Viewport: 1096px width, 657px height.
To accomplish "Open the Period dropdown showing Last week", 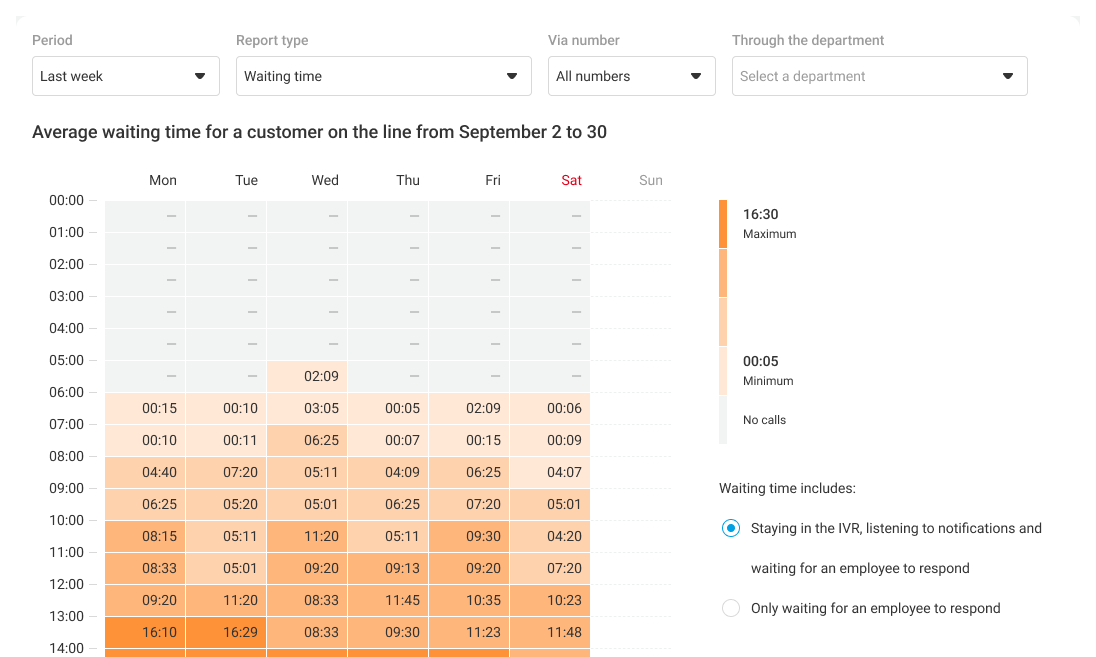I will click(x=125, y=76).
